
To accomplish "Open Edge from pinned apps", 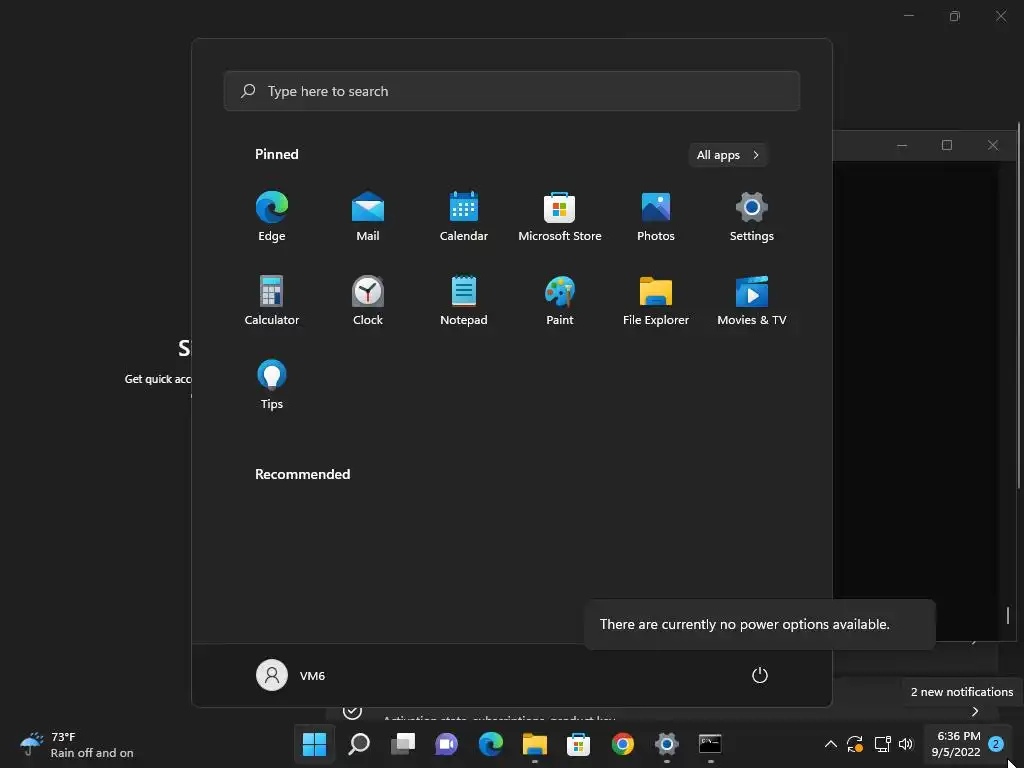I will (x=272, y=216).
